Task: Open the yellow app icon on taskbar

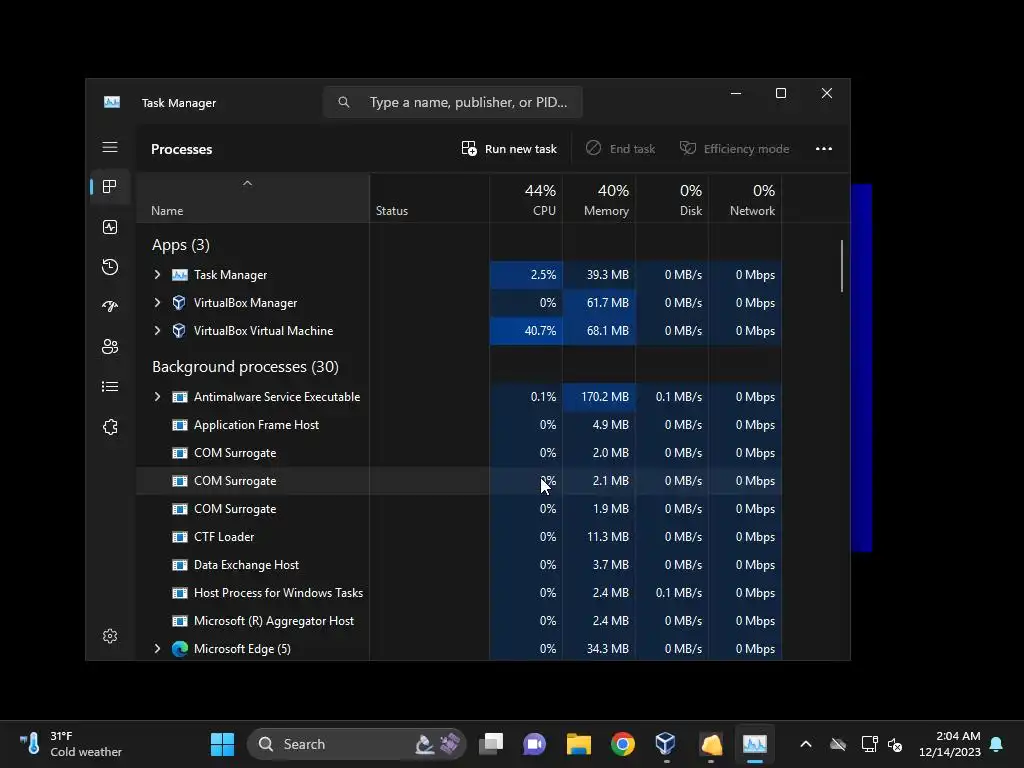Action: point(711,744)
